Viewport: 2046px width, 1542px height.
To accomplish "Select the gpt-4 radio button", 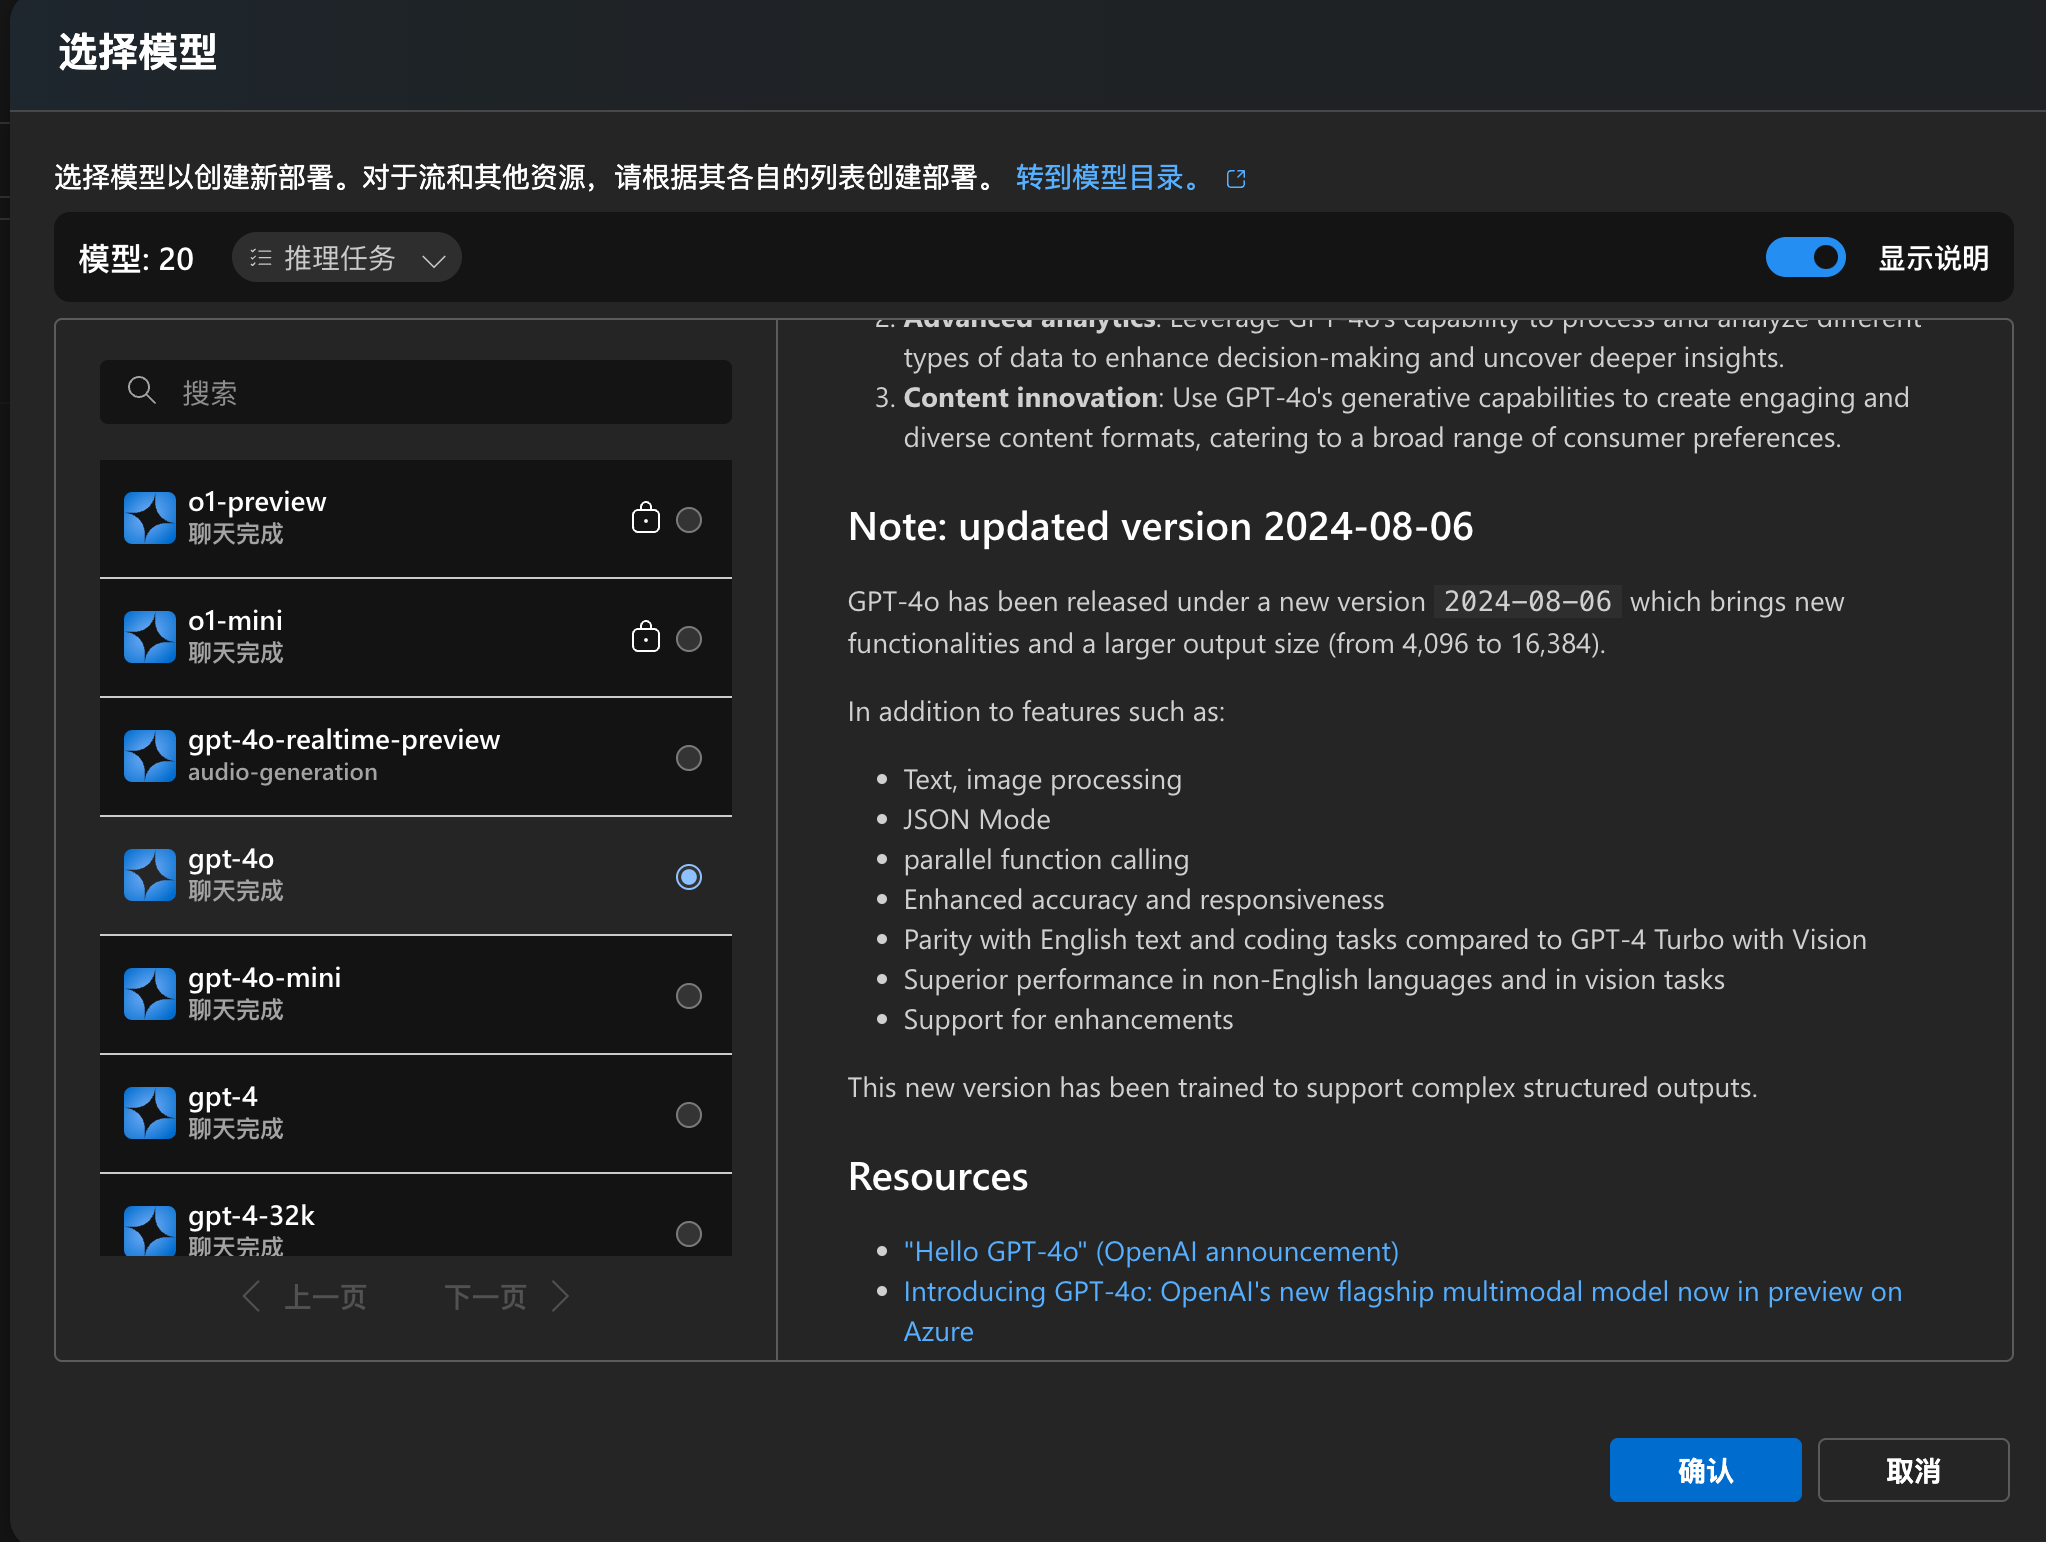I will [x=689, y=1115].
